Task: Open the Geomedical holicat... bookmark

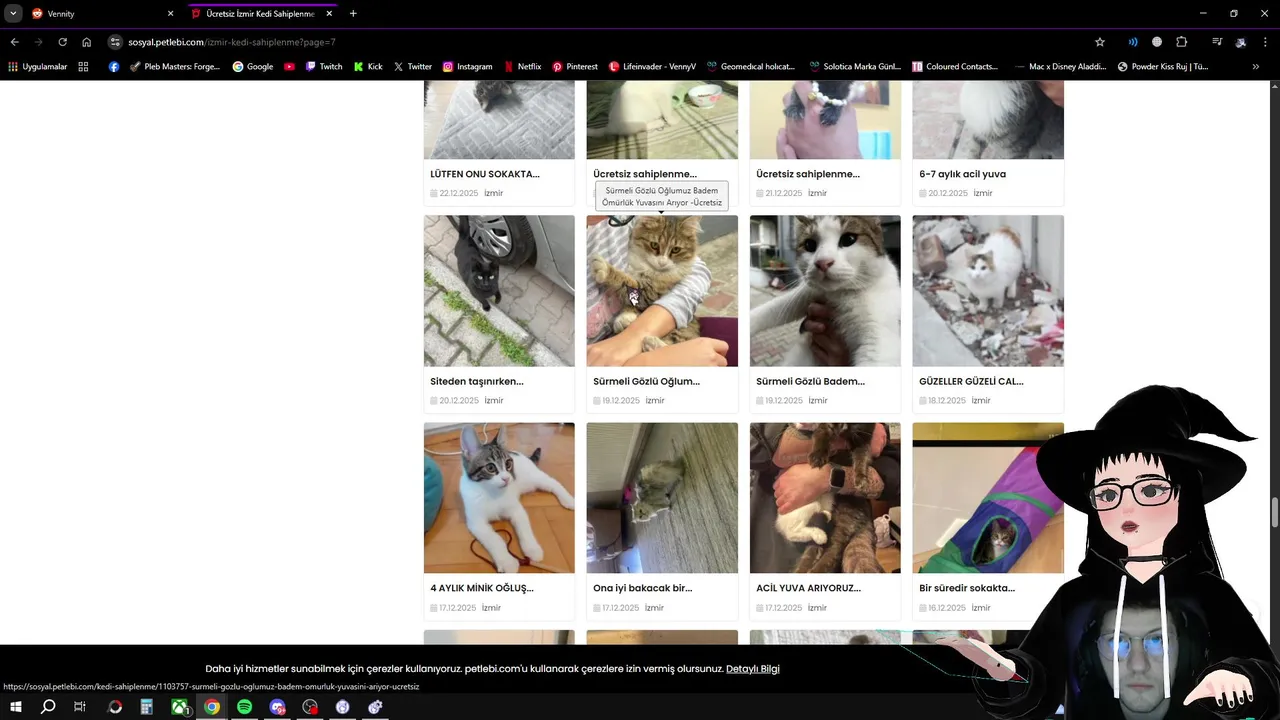Action: (x=750, y=67)
